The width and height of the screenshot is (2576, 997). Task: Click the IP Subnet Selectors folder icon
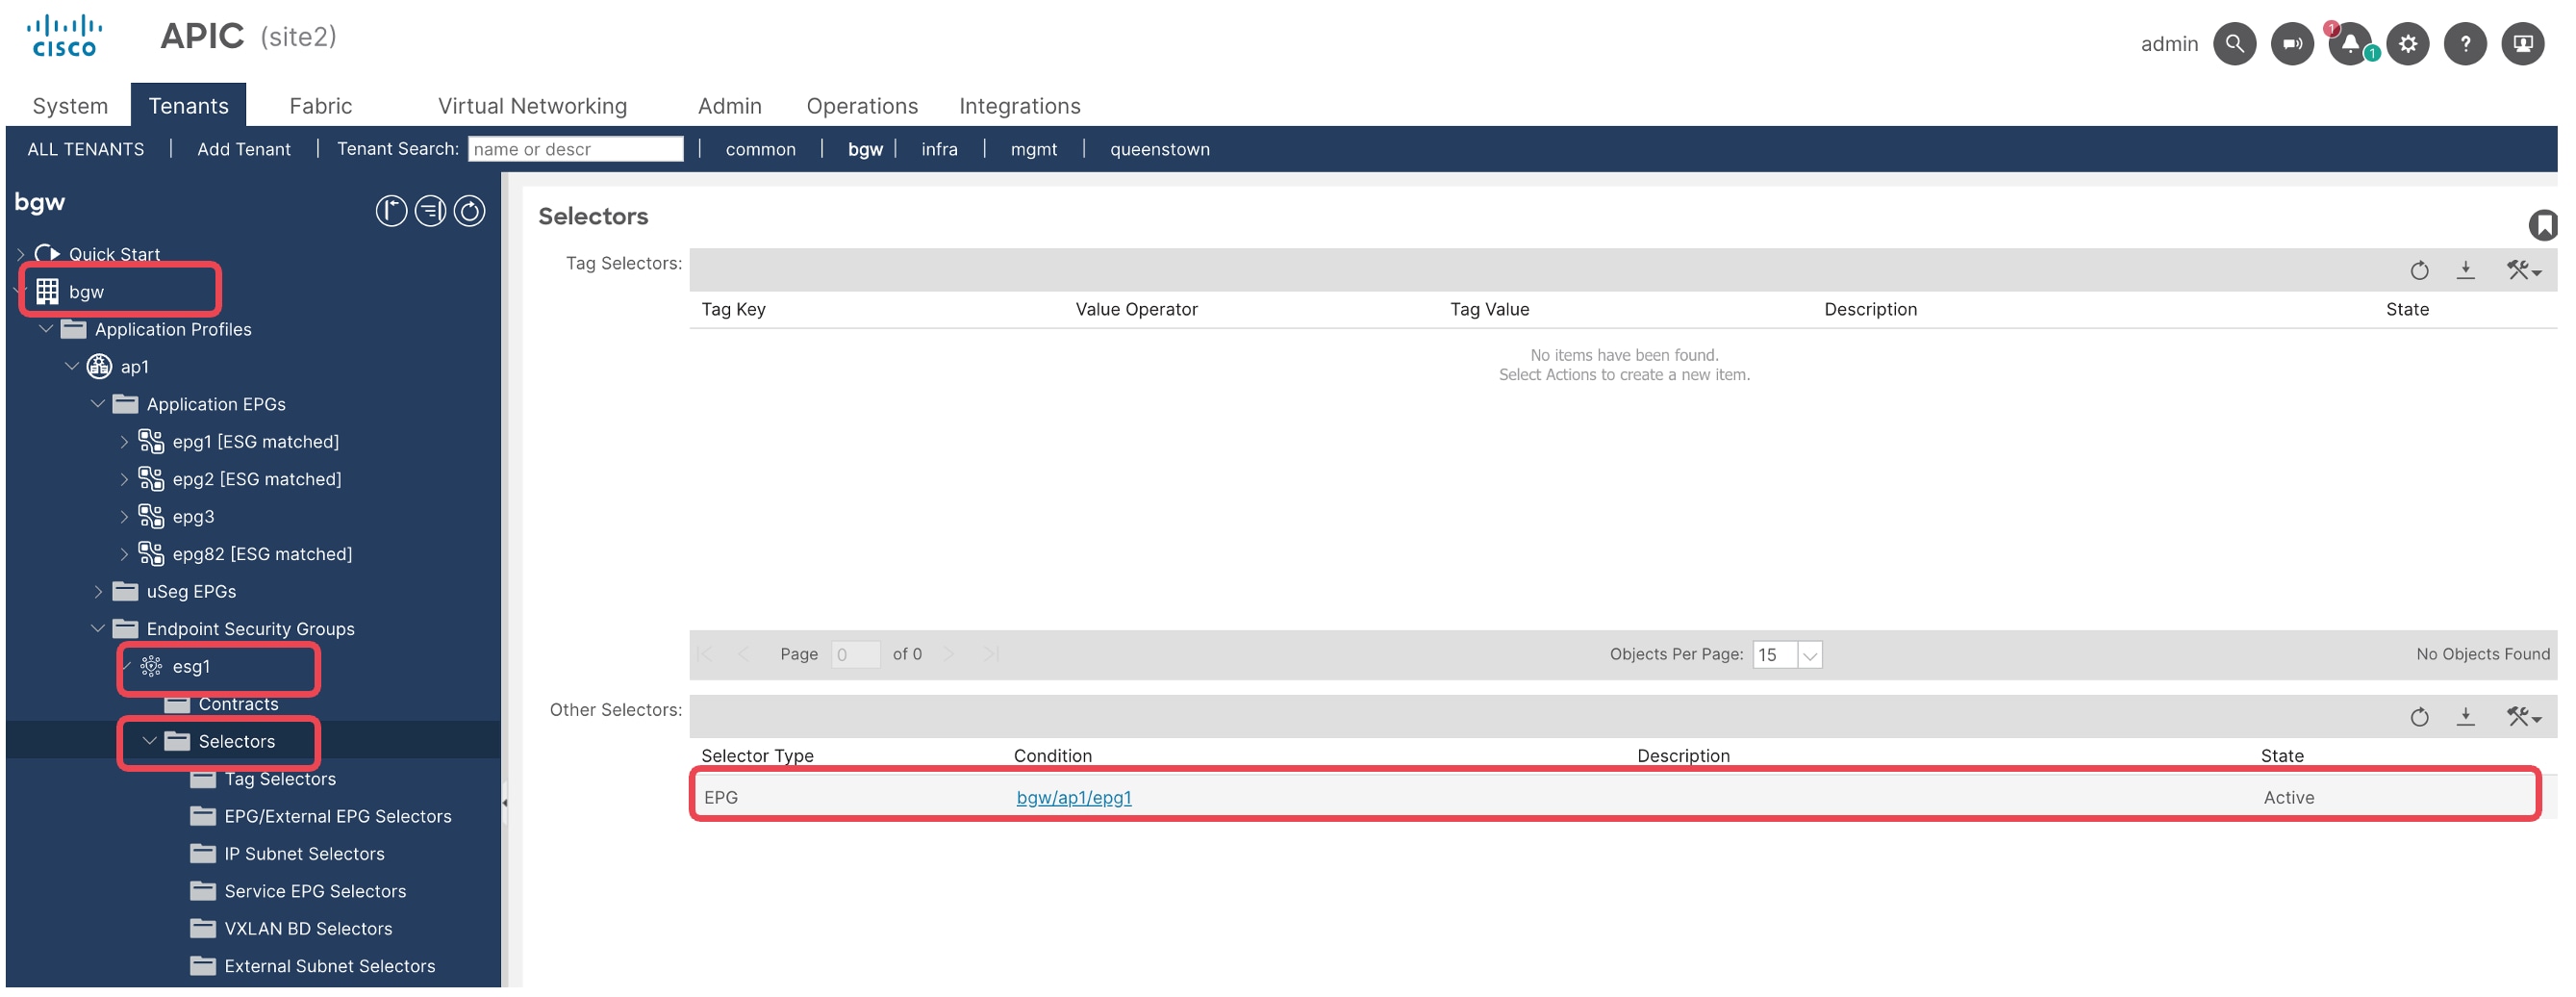(x=203, y=854)
